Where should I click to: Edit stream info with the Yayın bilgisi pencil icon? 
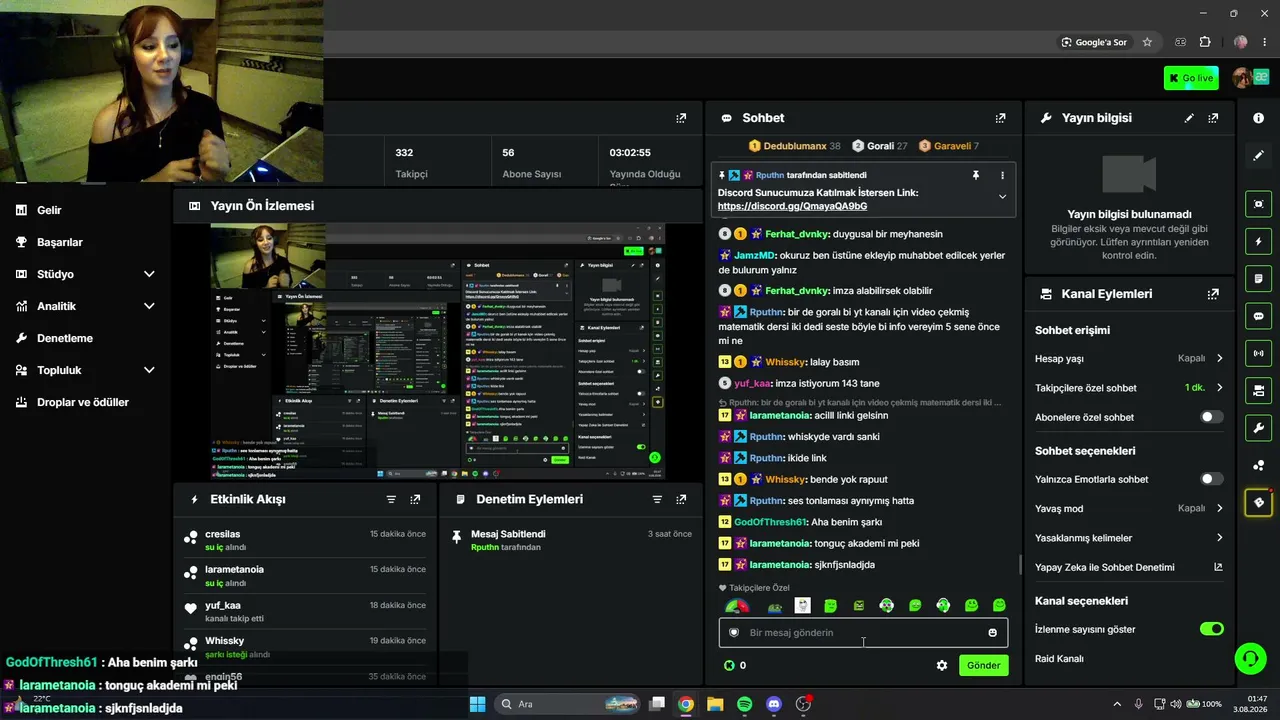pos(1189,118)
